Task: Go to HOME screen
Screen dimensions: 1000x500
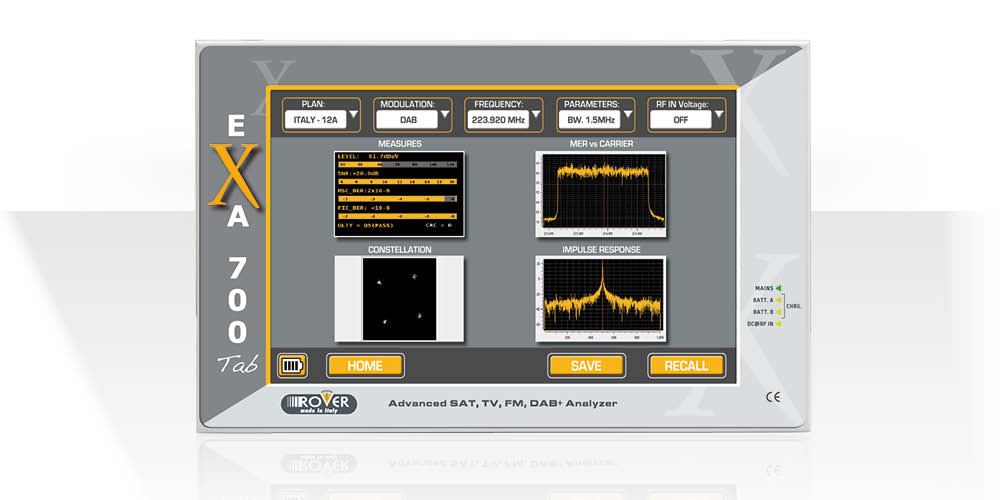Action: click(x=365, y=365)
